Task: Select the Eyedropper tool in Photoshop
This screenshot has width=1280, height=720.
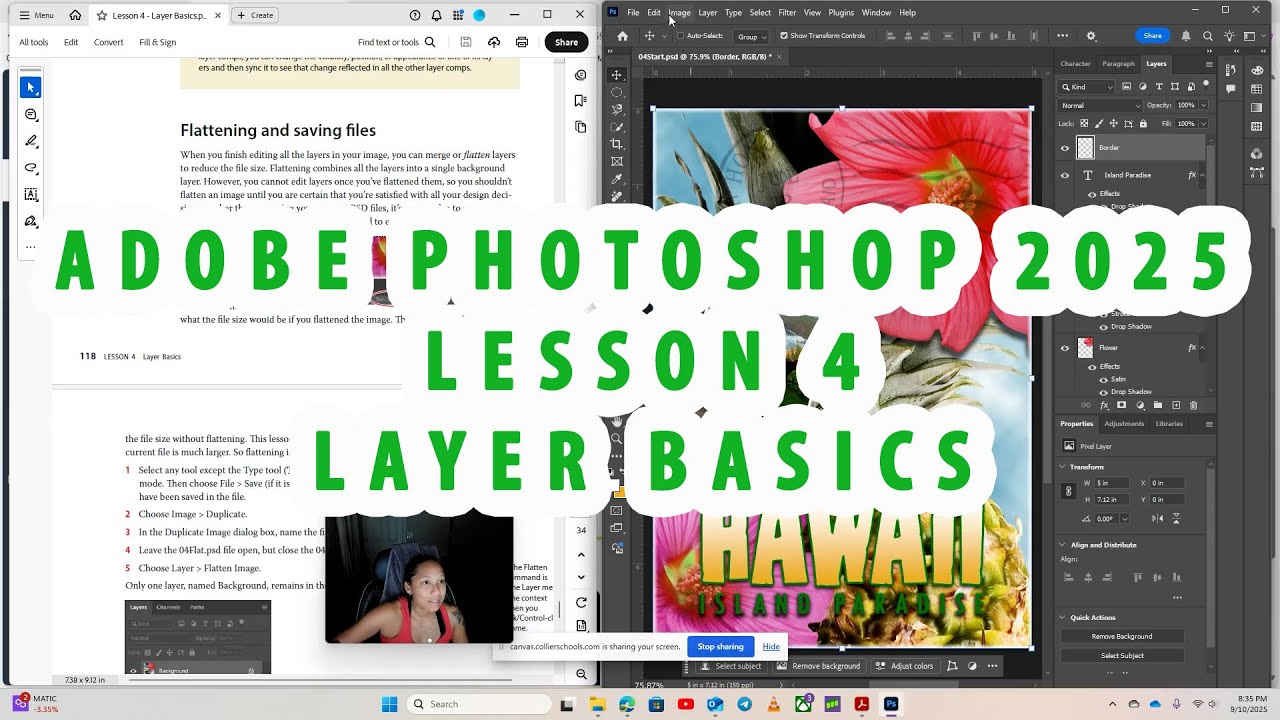Action: click(617, 179)
